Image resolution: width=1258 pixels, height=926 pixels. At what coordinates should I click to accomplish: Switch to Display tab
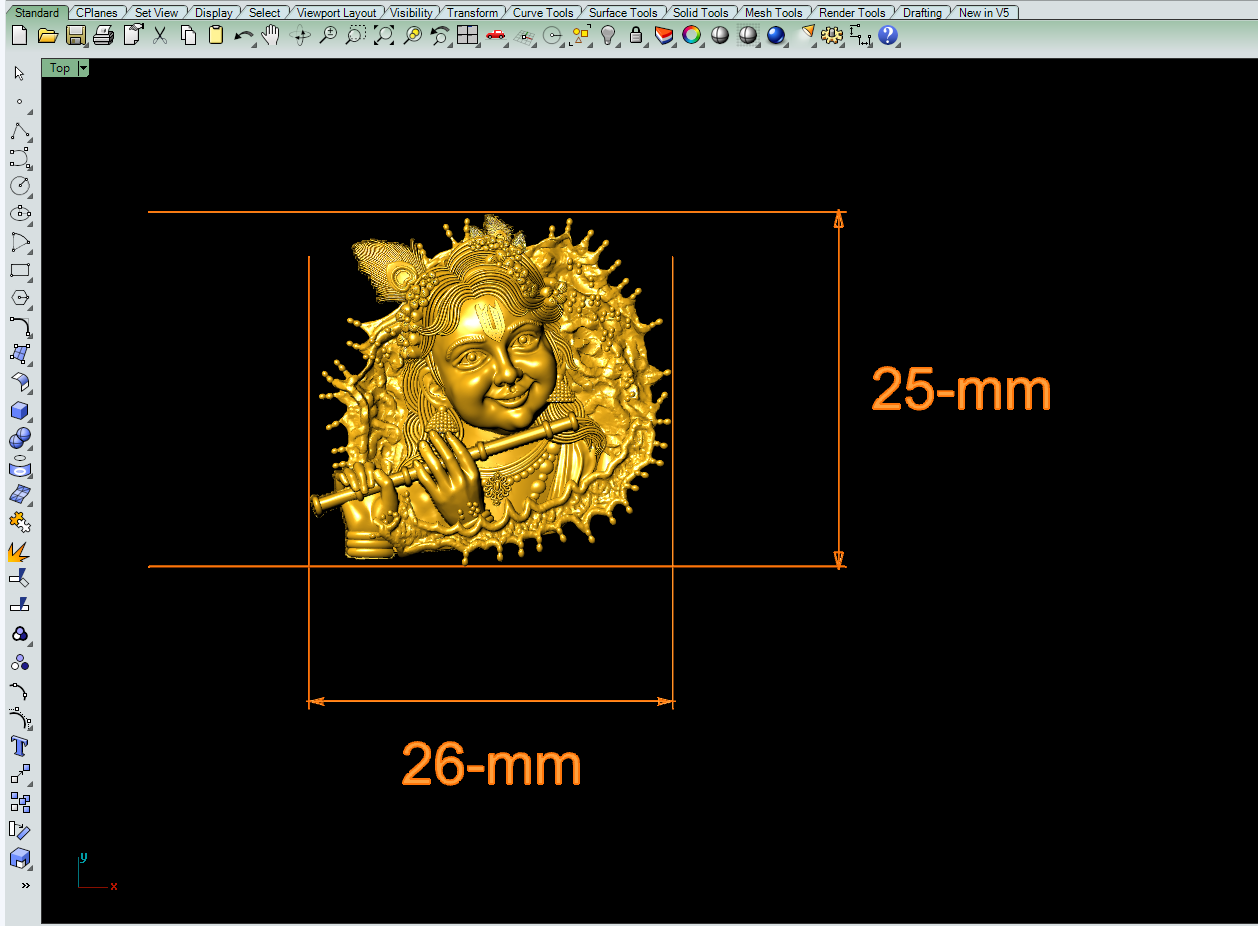coord(213,13)
